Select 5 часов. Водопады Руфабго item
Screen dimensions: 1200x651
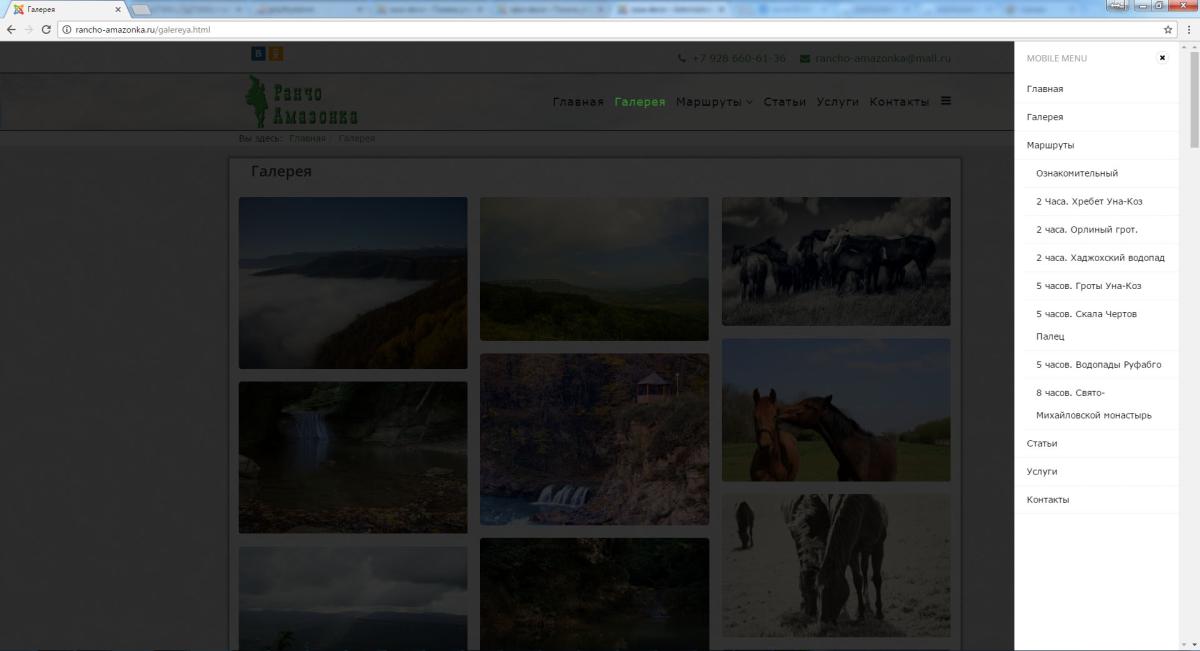tap(1098, 365)
